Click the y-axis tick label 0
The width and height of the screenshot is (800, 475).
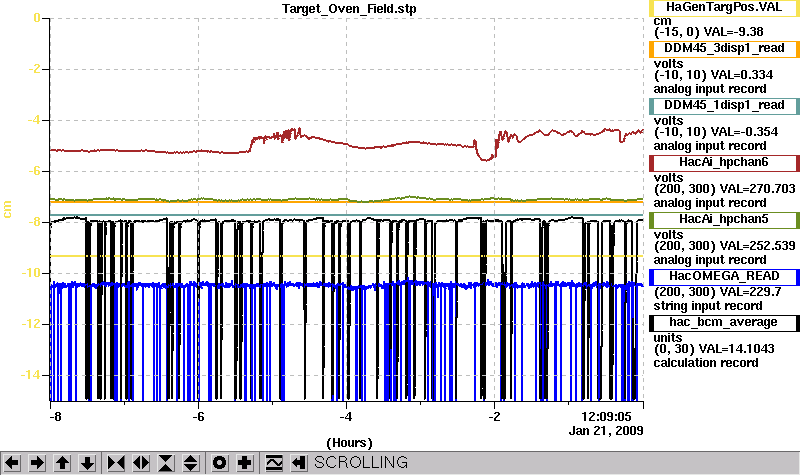(x=37, y=18)
